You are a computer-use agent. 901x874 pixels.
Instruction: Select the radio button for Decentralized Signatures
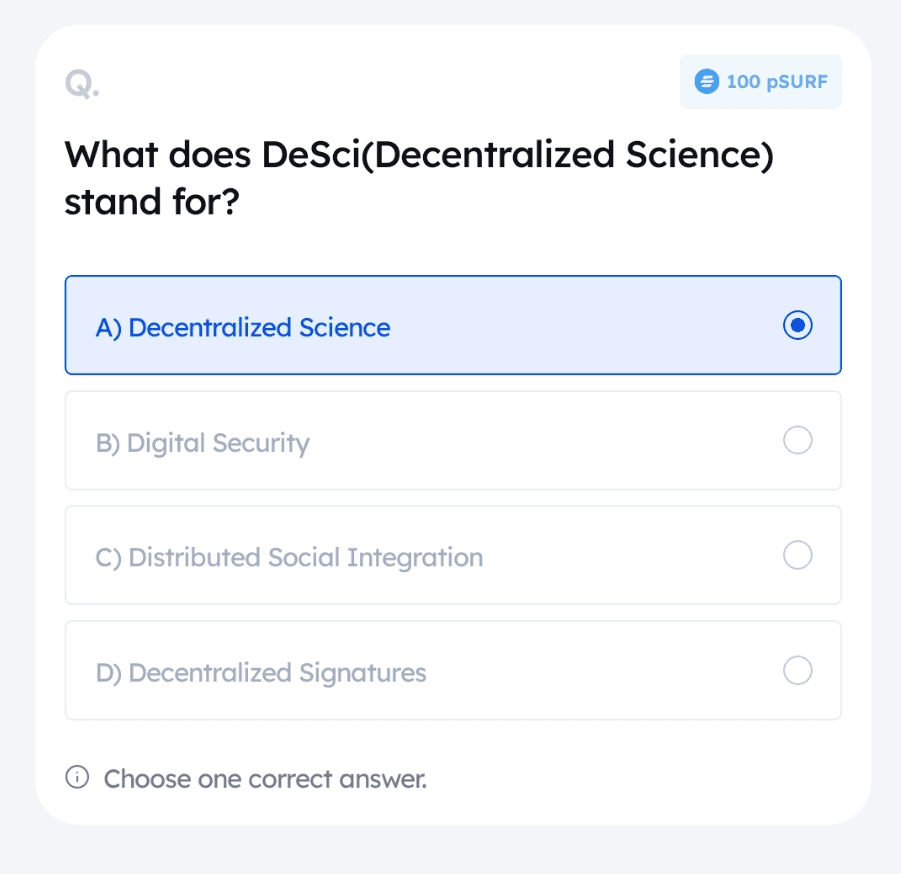tap(797, 670)
